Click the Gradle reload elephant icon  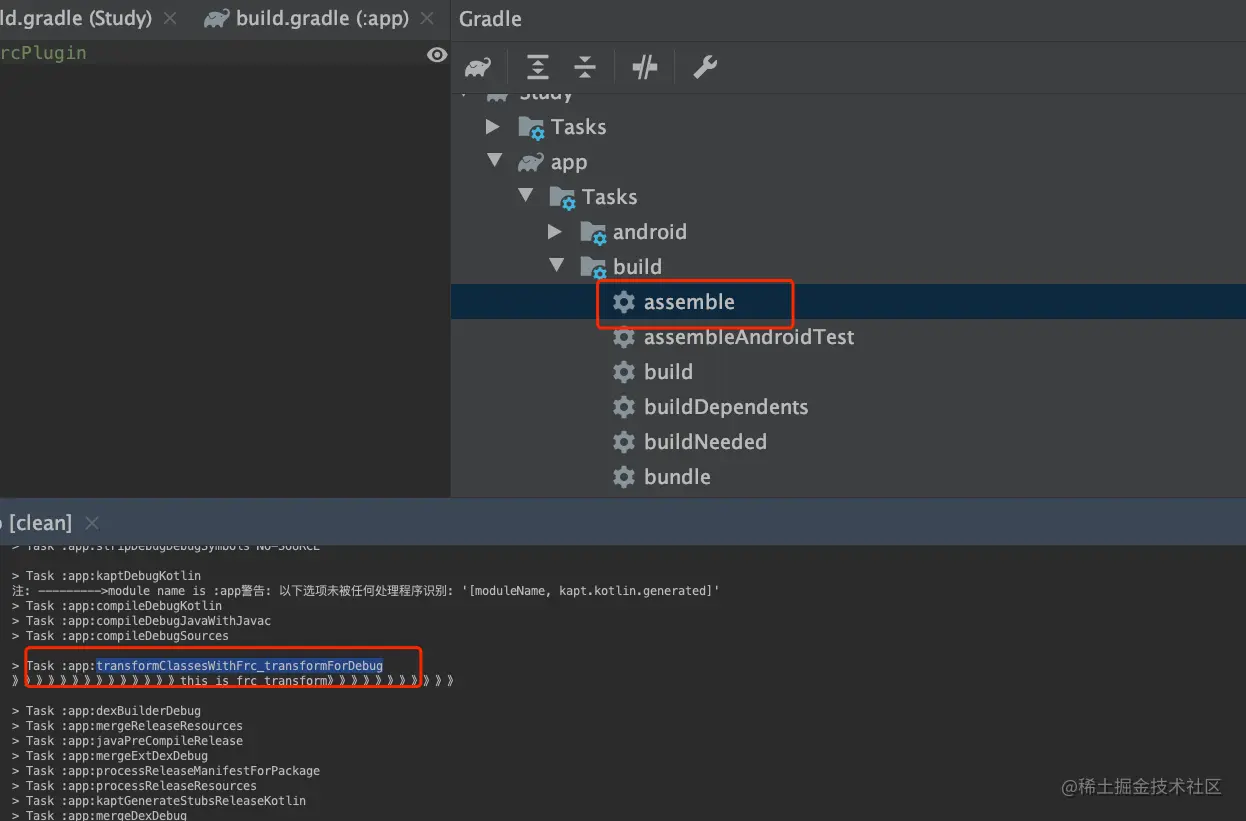pos(478,68)
